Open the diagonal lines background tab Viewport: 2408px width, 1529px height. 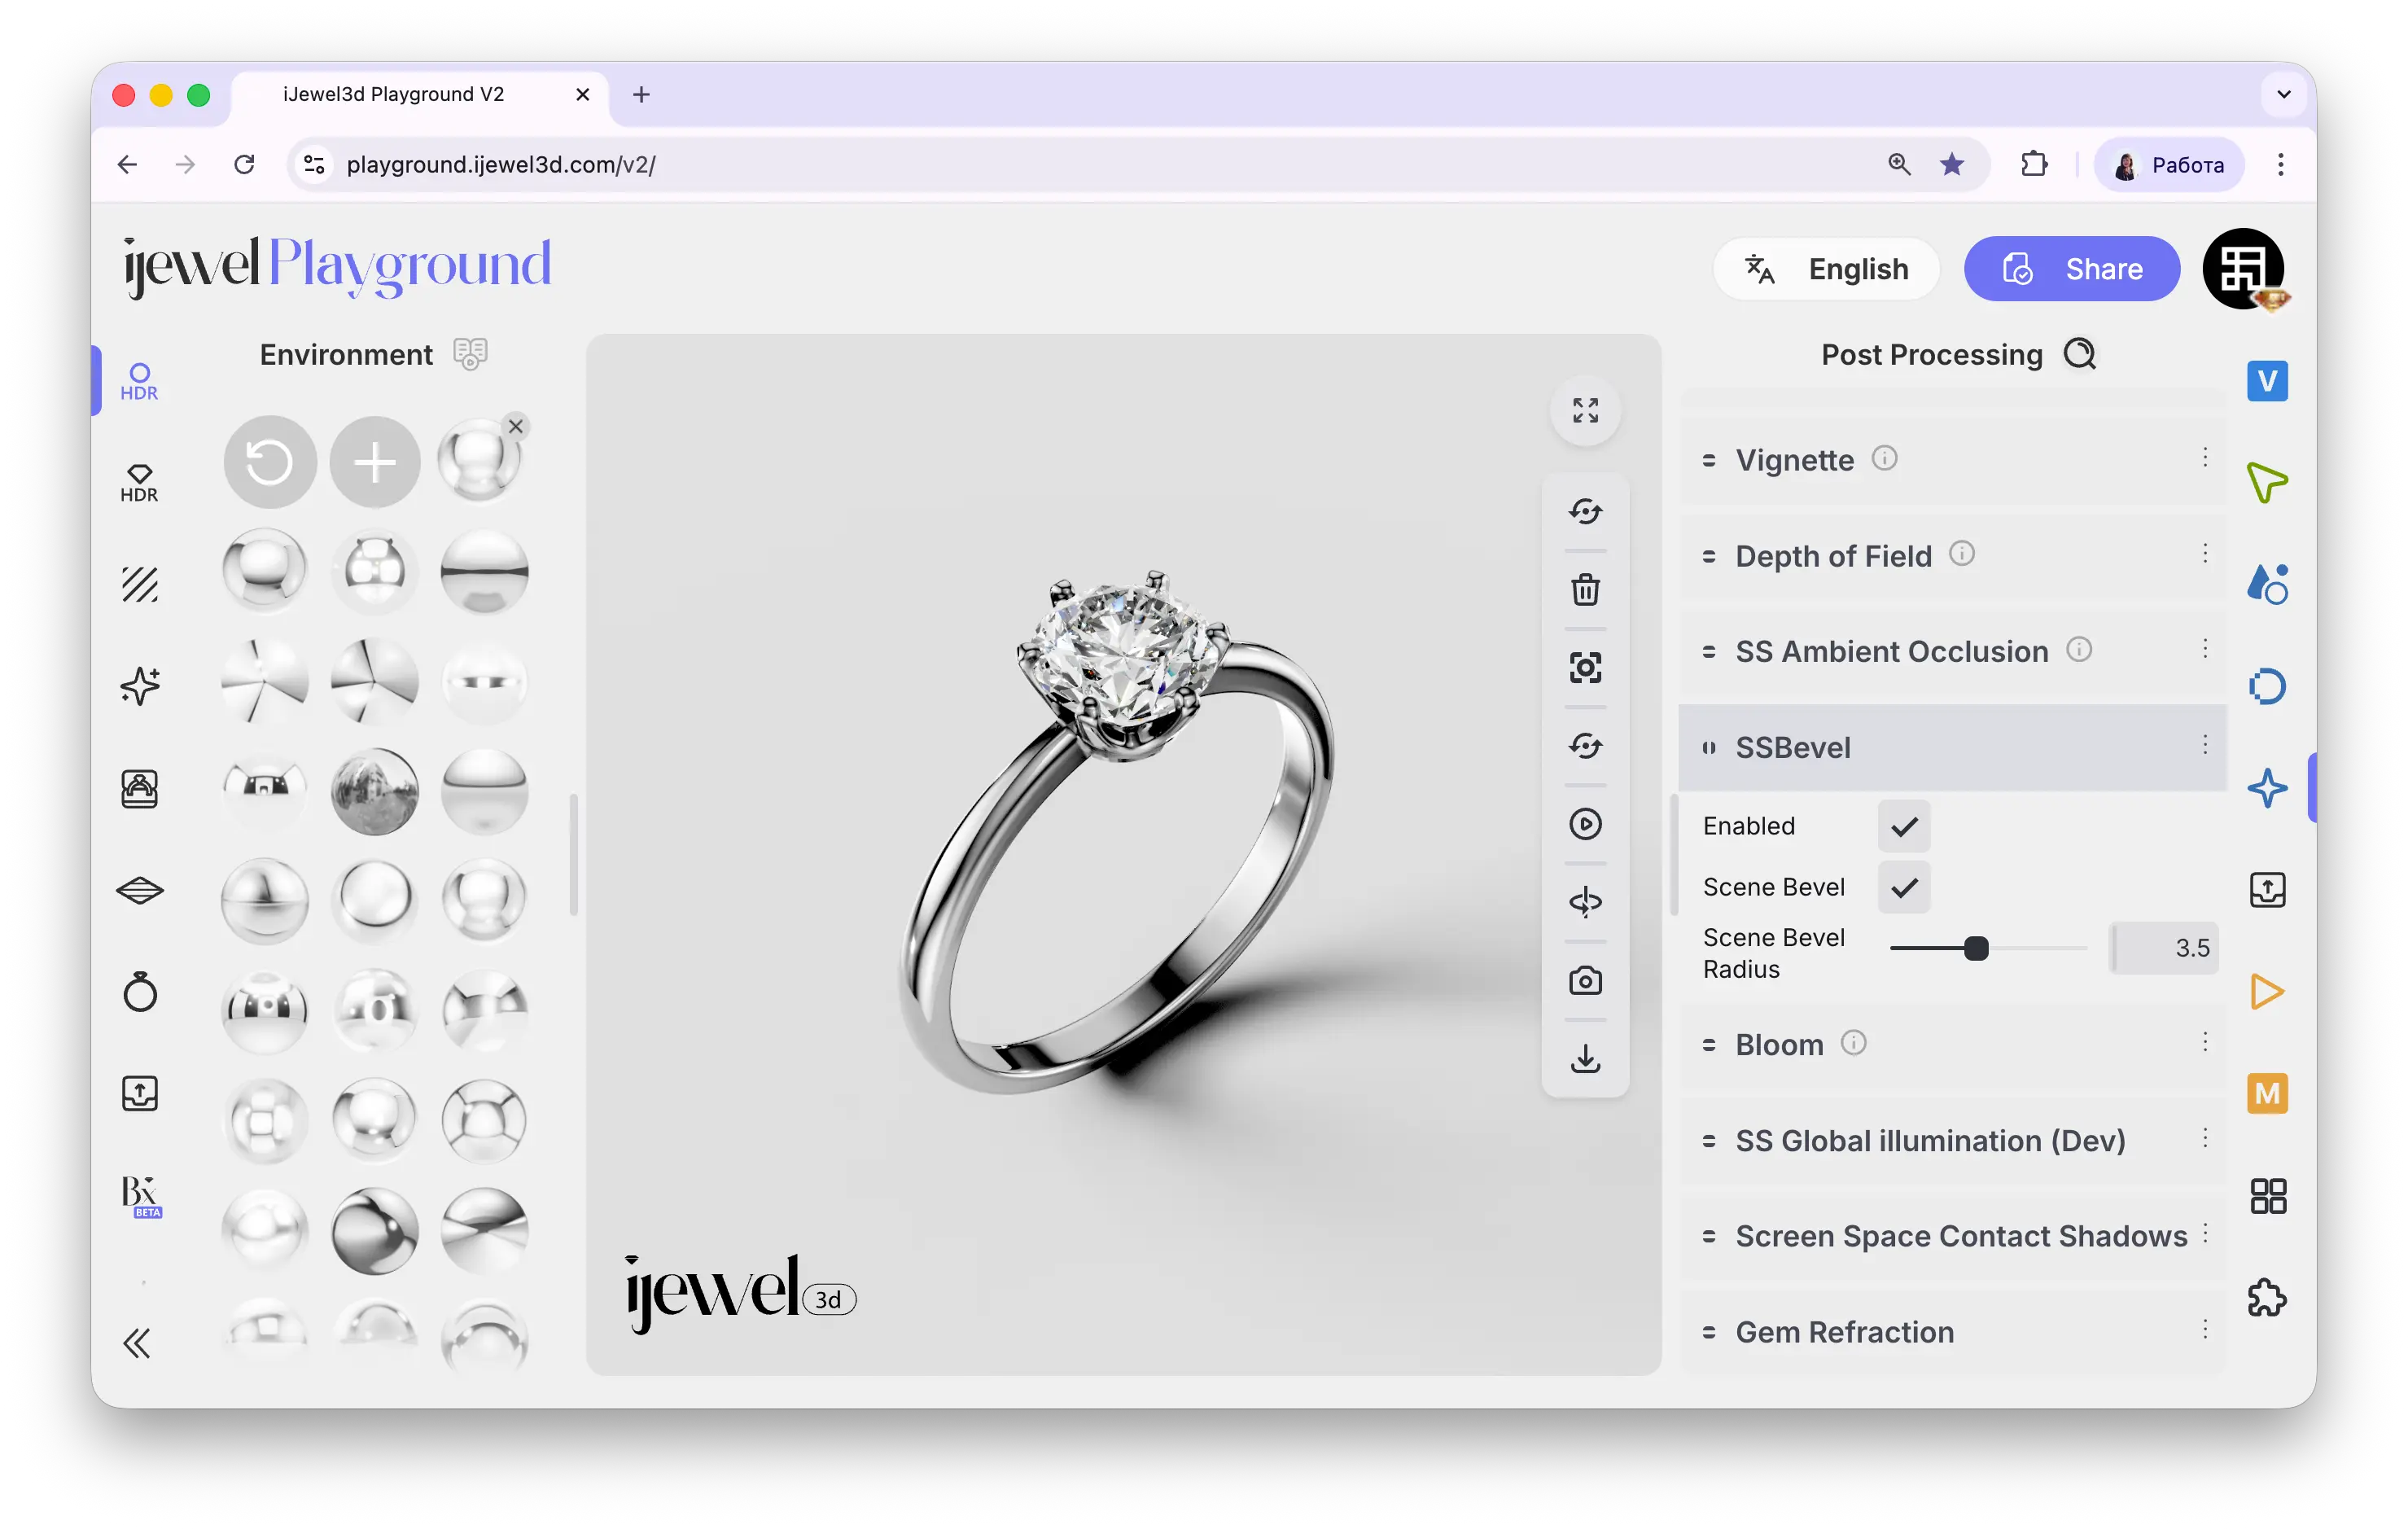pos(139,584)
